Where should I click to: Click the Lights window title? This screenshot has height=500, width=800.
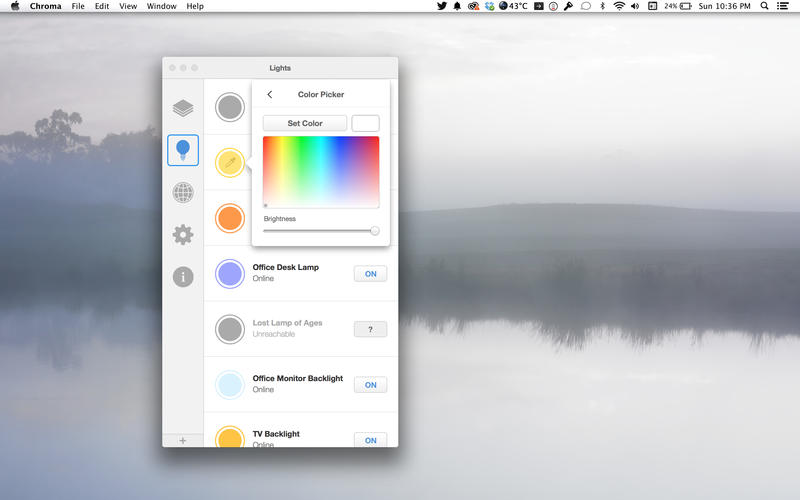point(280,68)
